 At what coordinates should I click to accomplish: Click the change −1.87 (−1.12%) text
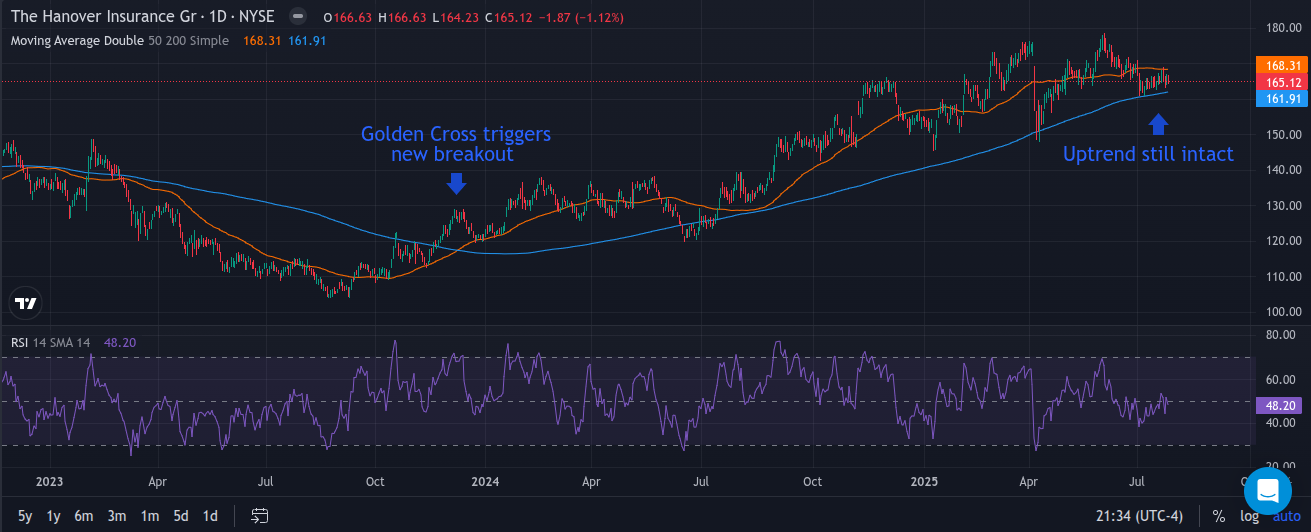pyautogui.click(x=581, y=17)
